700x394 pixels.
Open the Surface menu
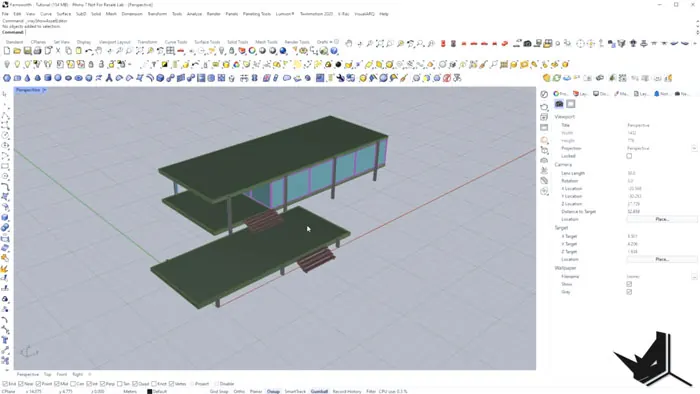[63, 14]
